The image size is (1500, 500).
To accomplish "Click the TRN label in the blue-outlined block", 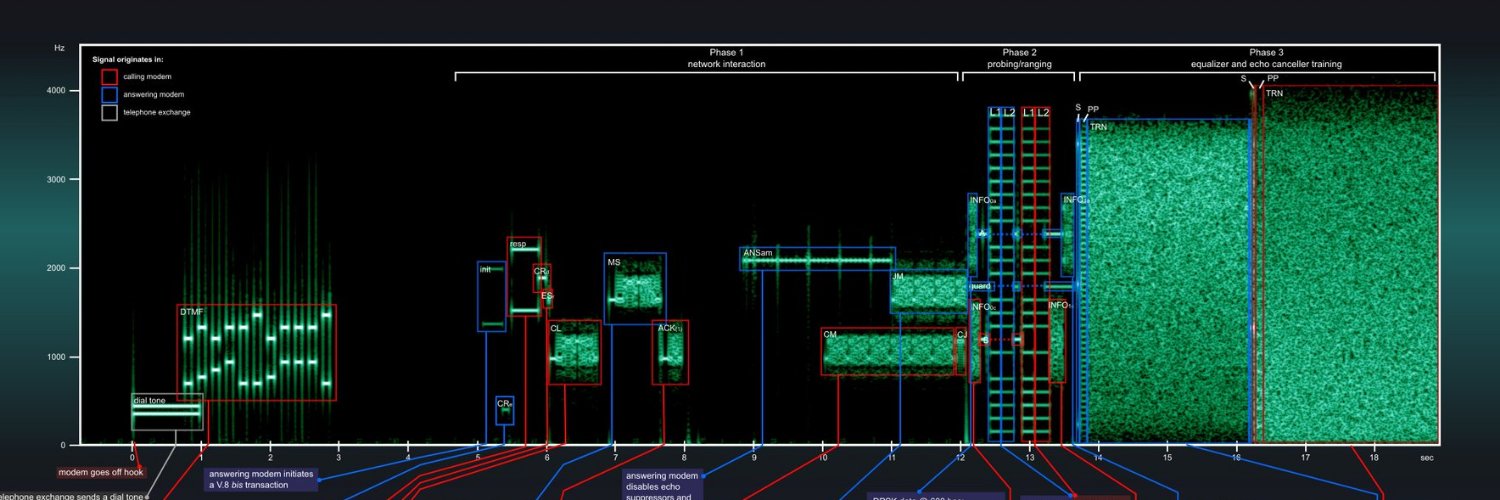I will [x=1098, y=127].
